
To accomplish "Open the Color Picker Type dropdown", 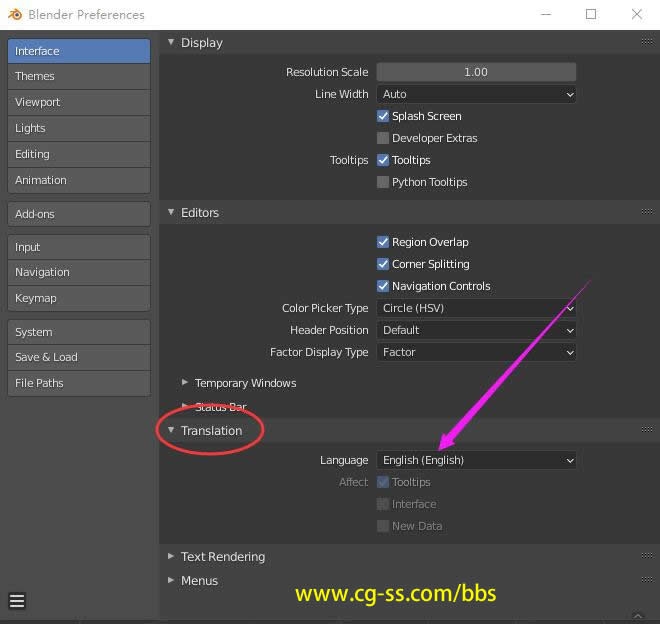I will pos(477,308).
